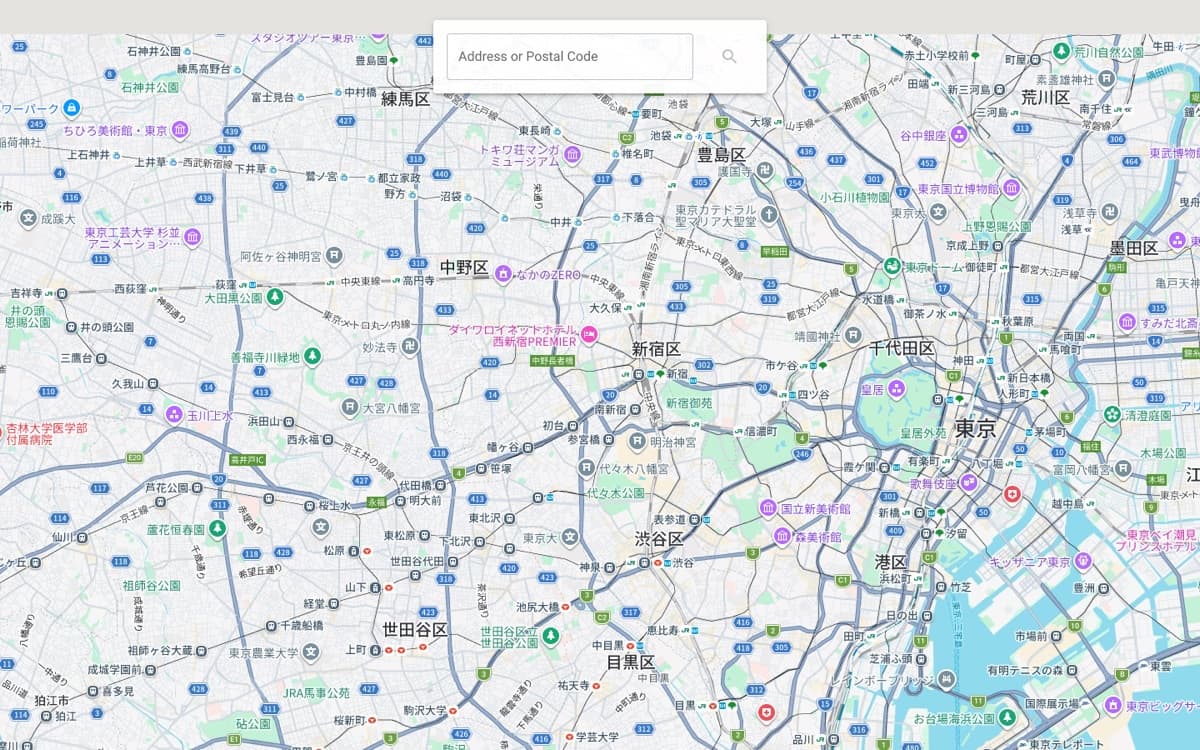Select the 国立新美術館 museum pin

coord(767,508)
